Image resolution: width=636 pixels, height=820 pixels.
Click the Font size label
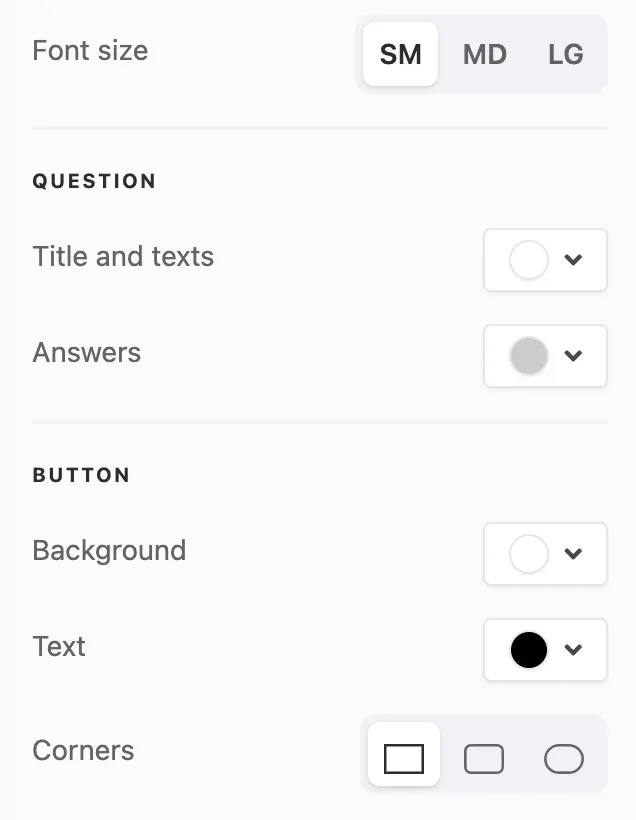pyautogui.click(x=90, y=51)
